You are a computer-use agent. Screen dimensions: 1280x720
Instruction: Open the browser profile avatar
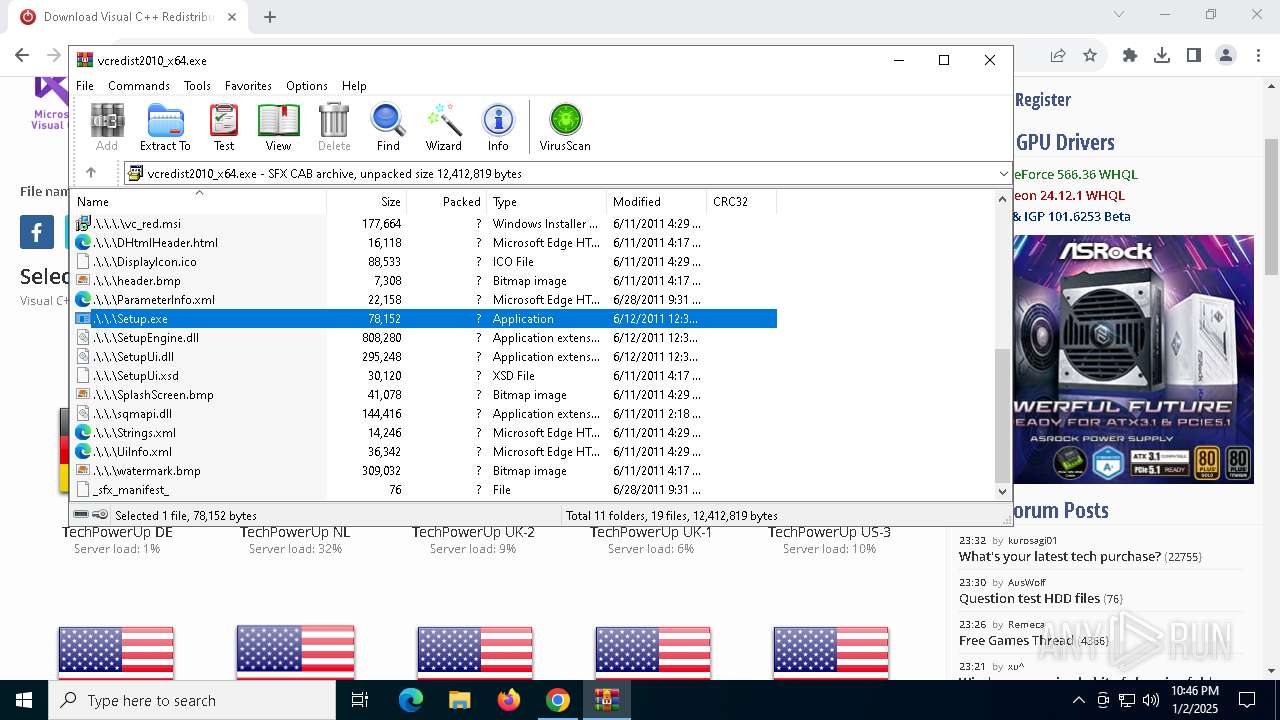(x=1226, y=56)
